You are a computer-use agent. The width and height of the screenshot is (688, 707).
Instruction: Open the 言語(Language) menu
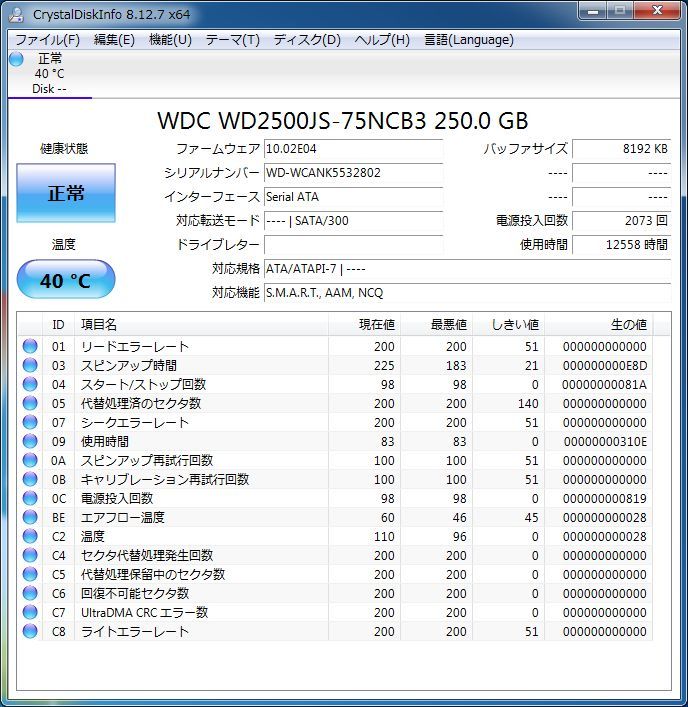click(469, 40)
